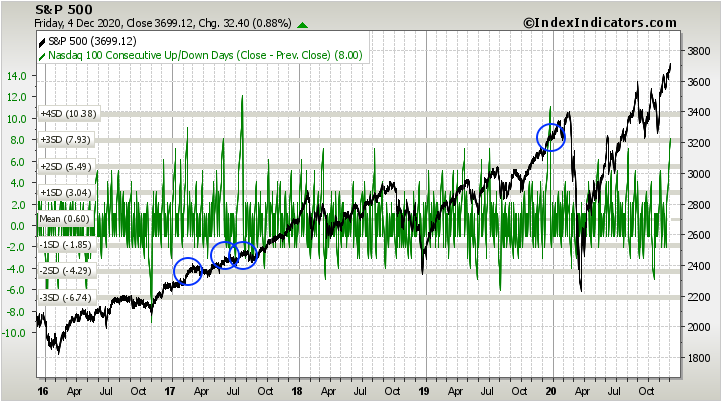Viewport: 722px width, 401px height.
Task: Click year label '17' on time axis
Action: (x=169, y=391)
